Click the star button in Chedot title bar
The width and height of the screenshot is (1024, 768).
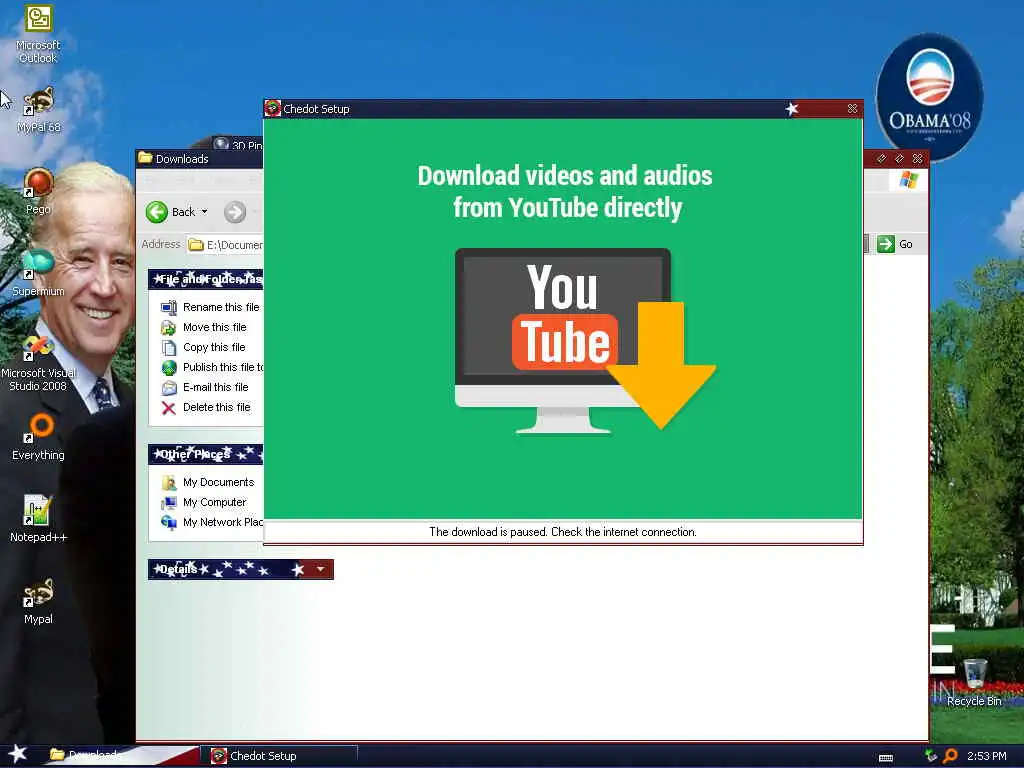coord(792,108)
